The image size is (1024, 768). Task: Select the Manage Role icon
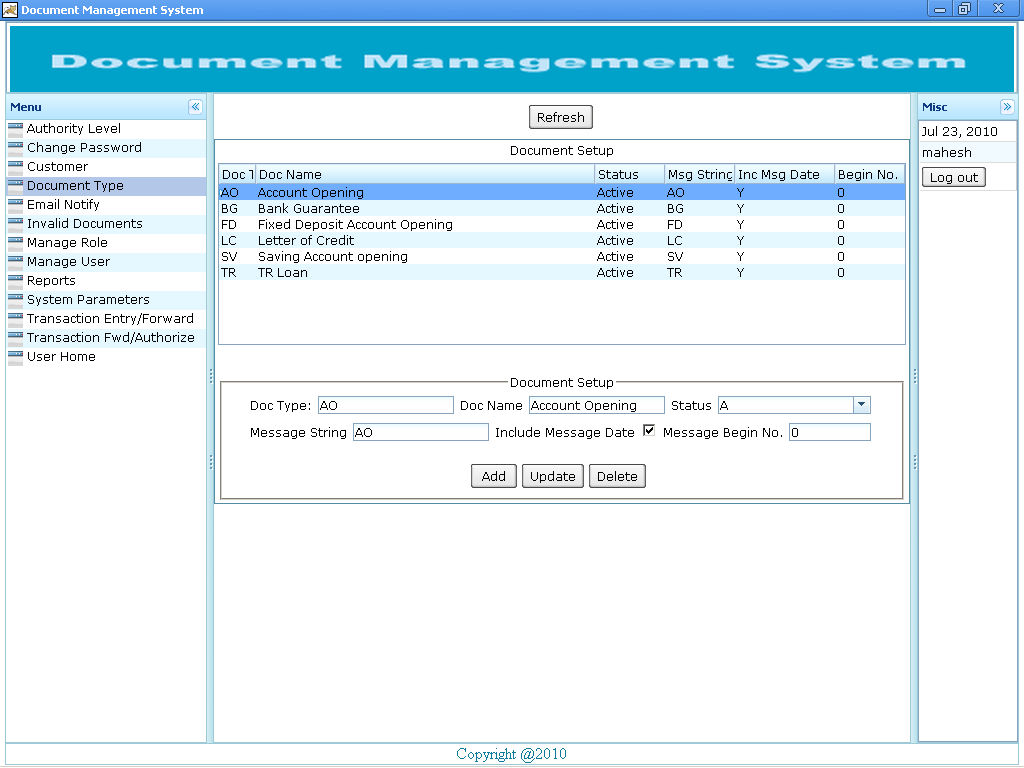(15, 242)
